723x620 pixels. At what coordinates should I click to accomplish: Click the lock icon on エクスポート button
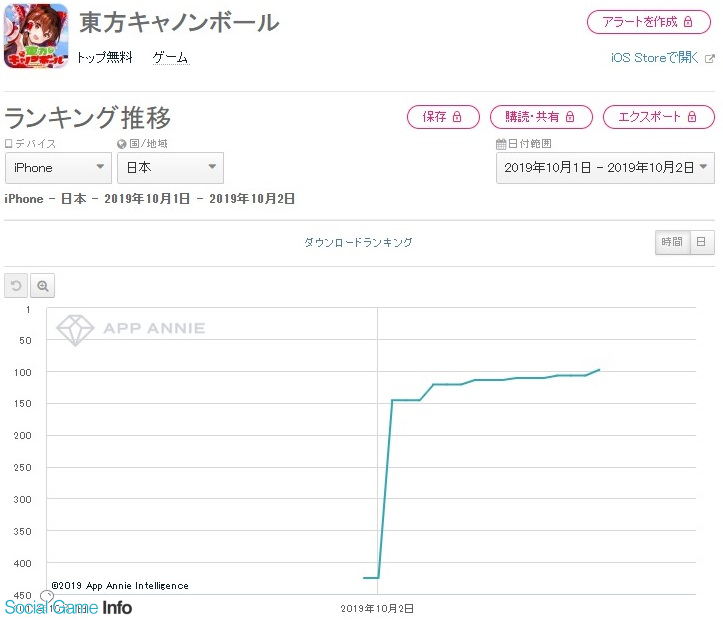[692, 117]
